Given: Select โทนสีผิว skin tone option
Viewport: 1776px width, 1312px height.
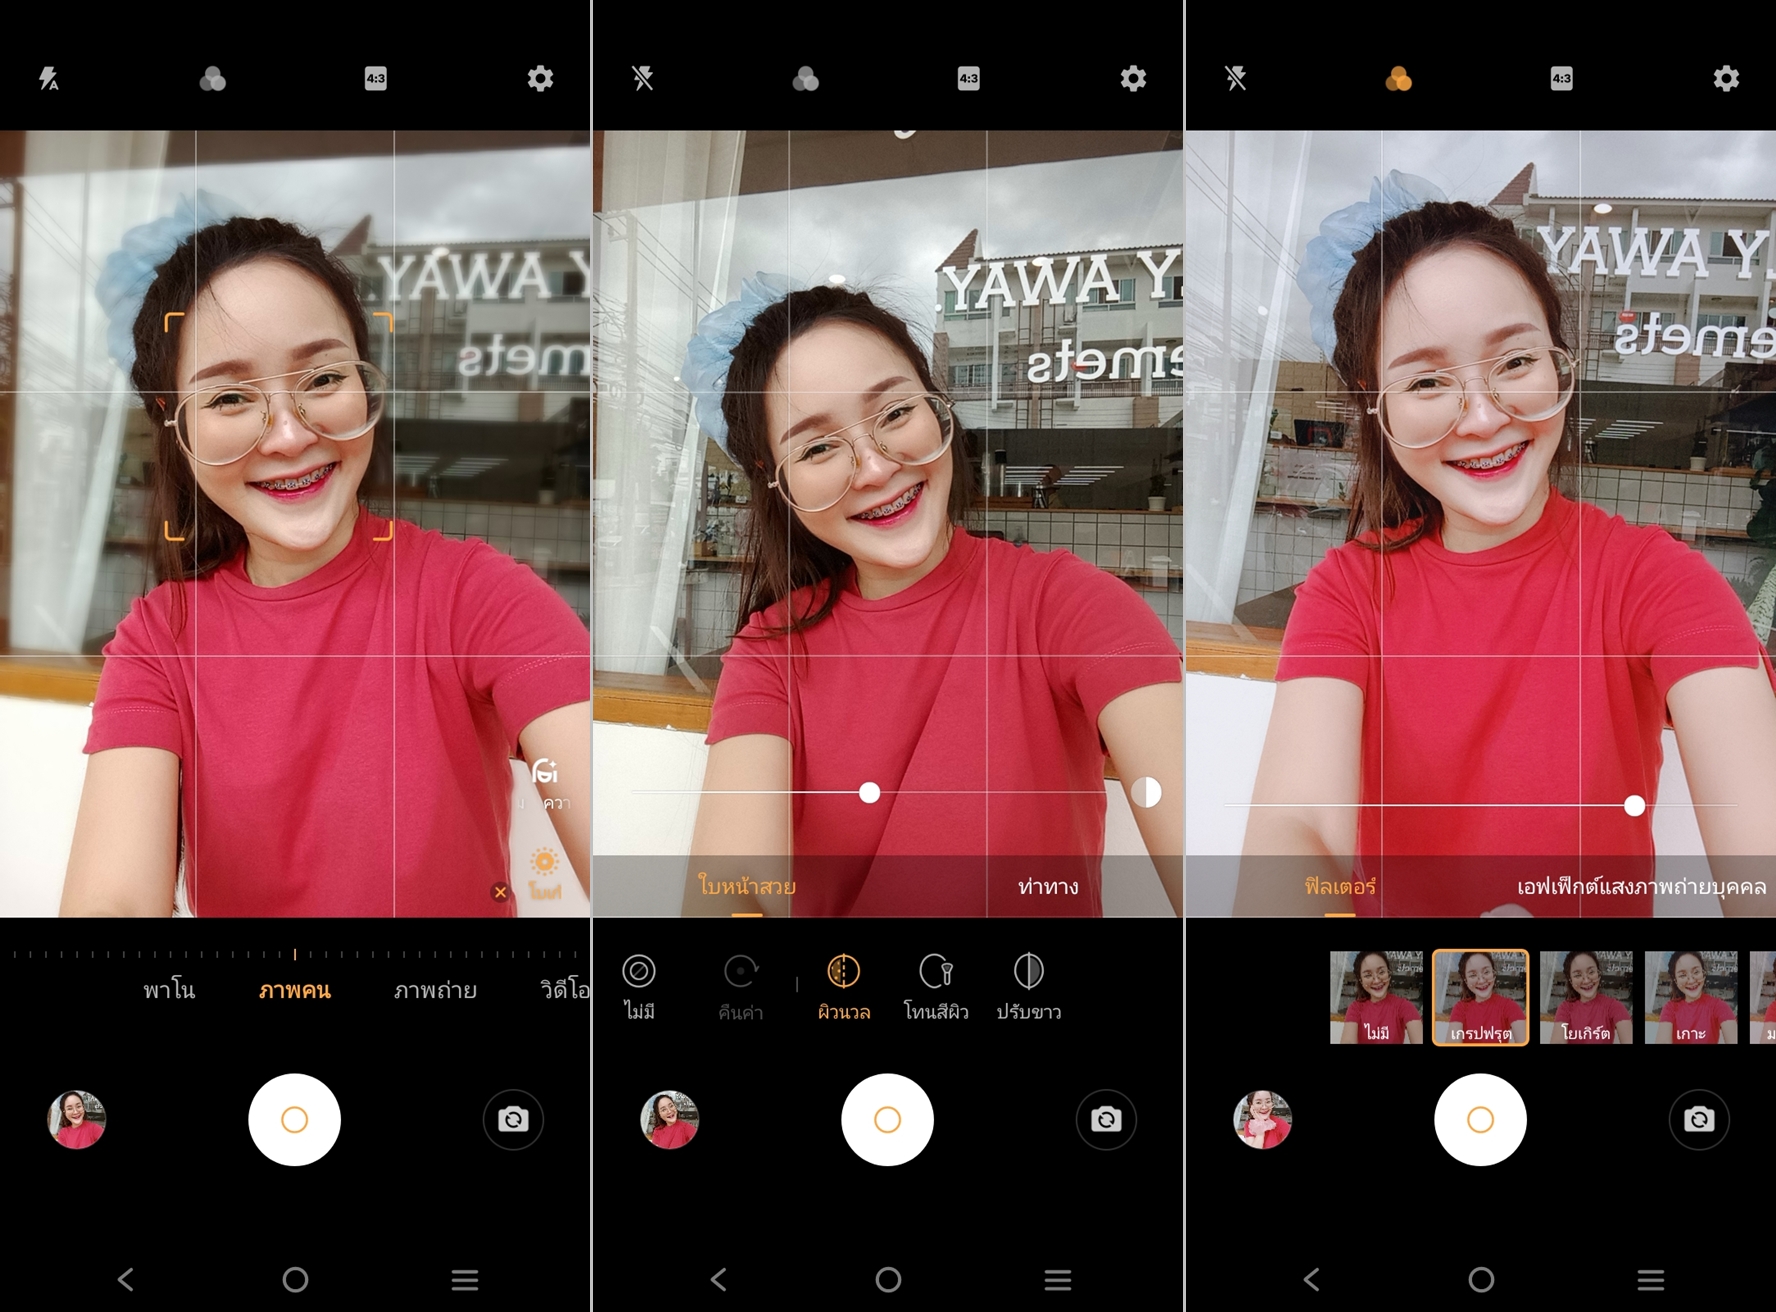Looking at the screenshot, I should click(x=936, y=988).
